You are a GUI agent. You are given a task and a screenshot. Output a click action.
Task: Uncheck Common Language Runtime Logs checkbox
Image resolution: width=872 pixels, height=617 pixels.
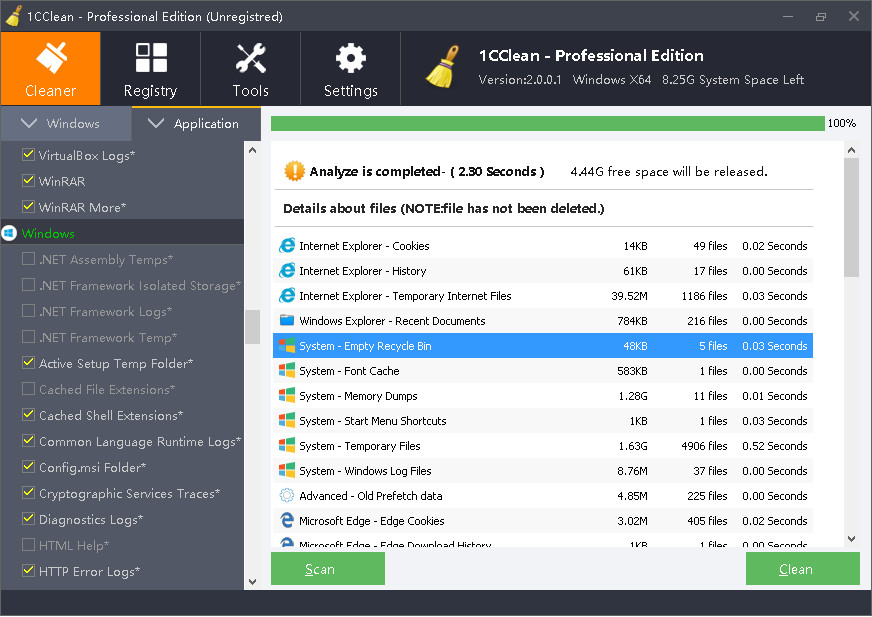(28, 440)
